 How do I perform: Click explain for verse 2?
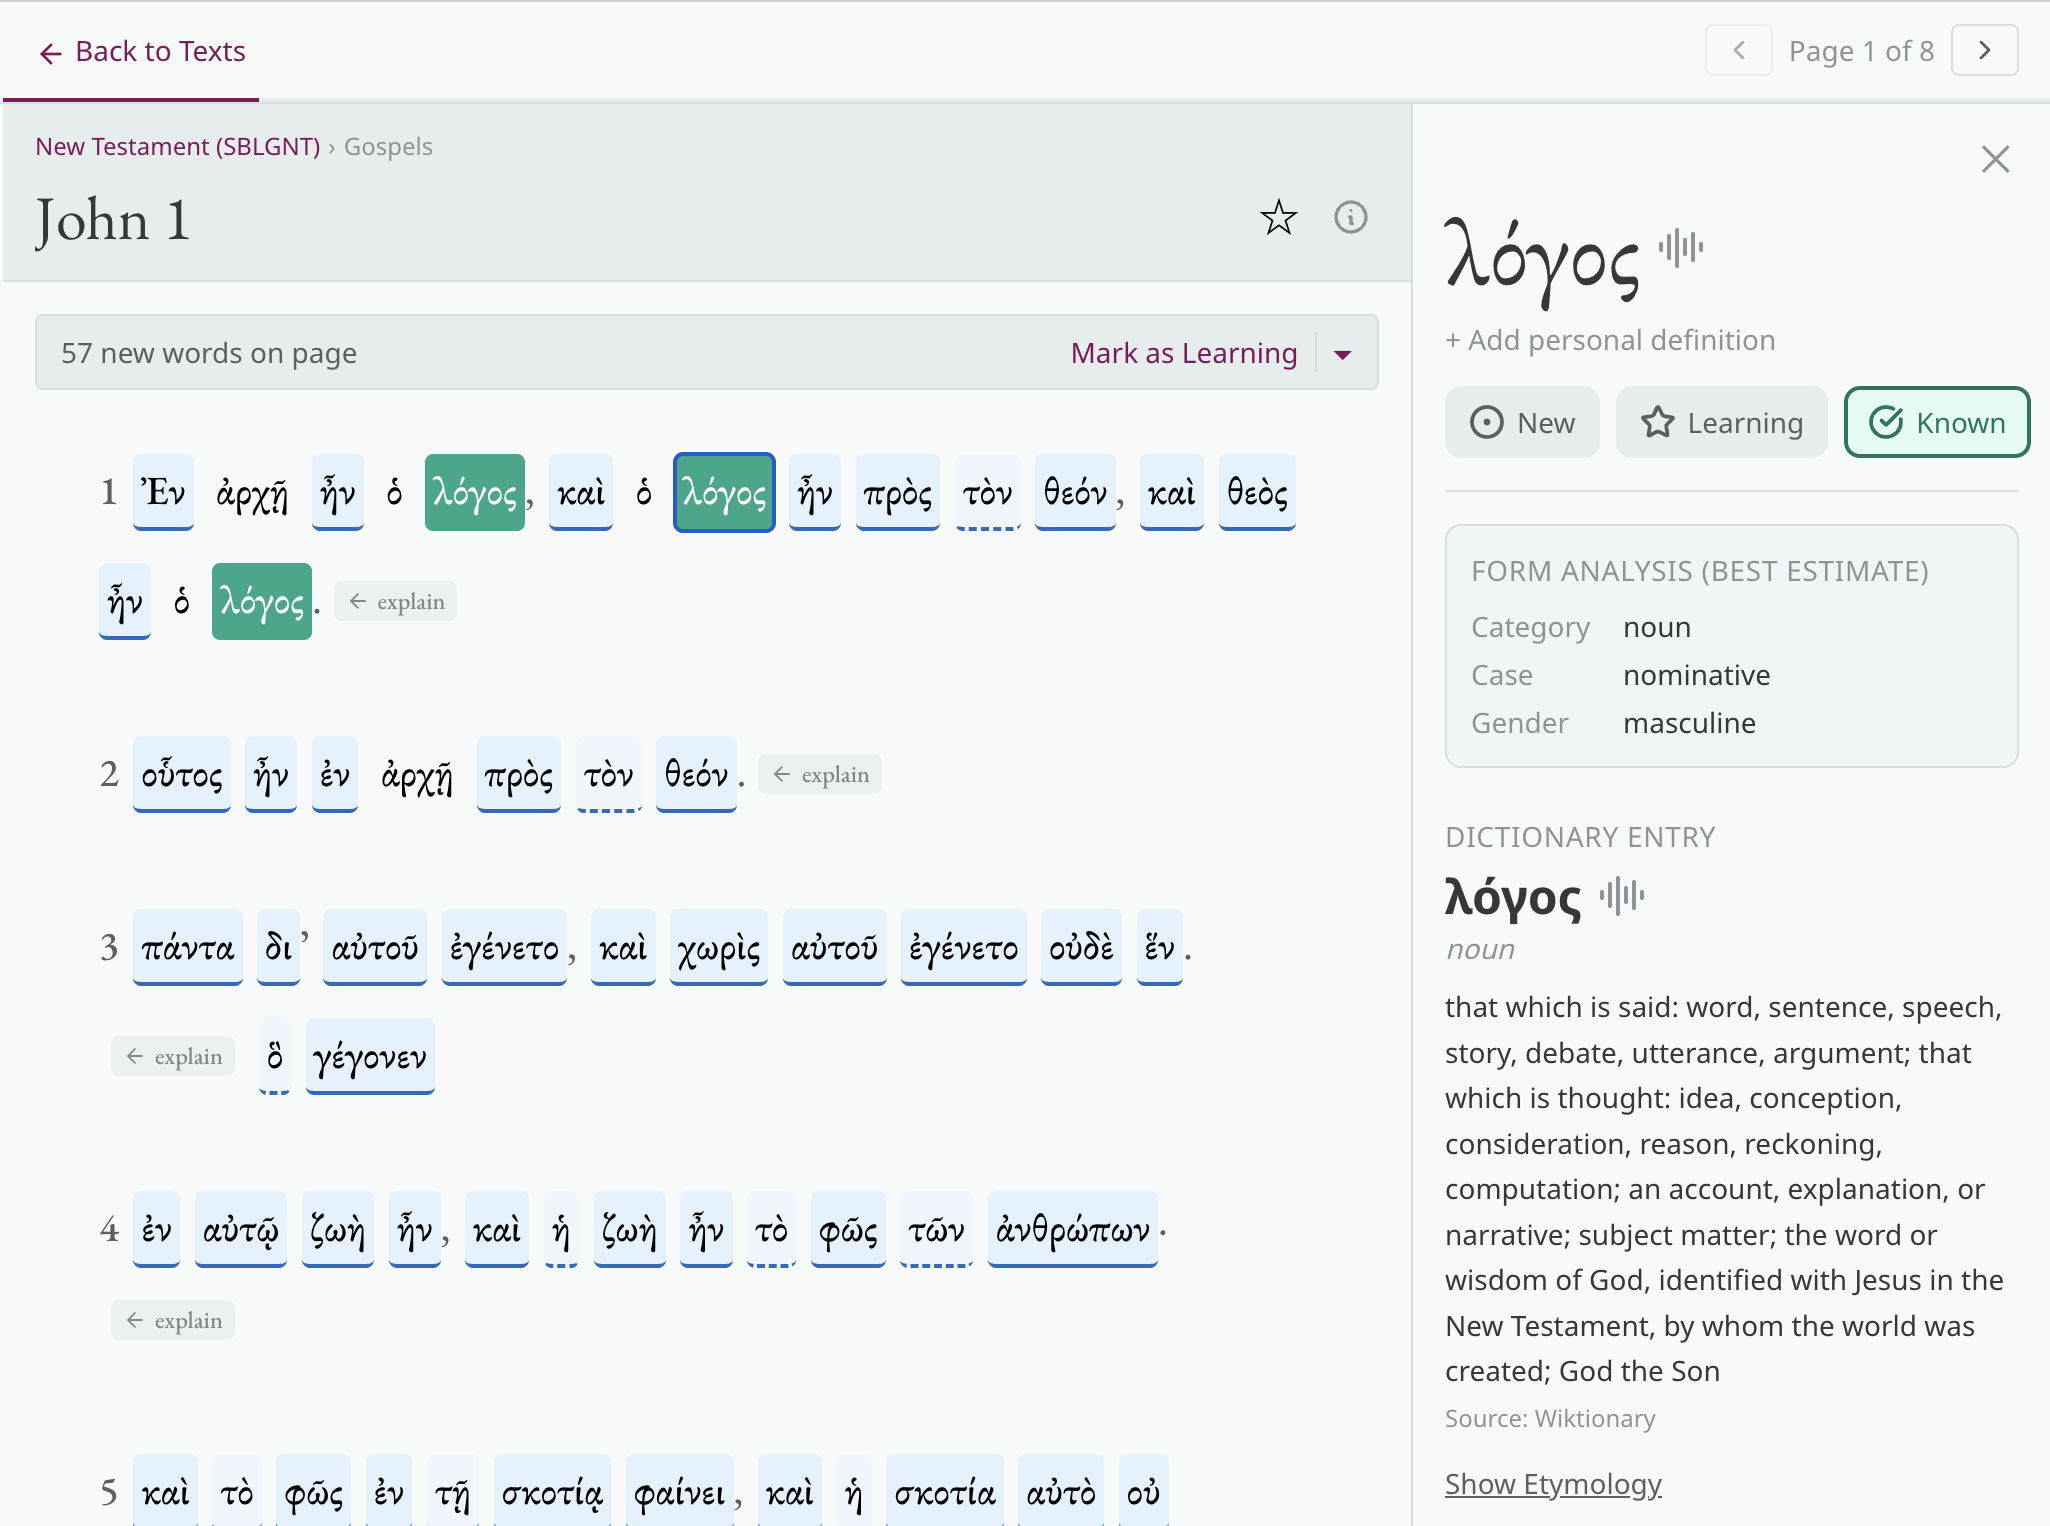click(820, 774)
